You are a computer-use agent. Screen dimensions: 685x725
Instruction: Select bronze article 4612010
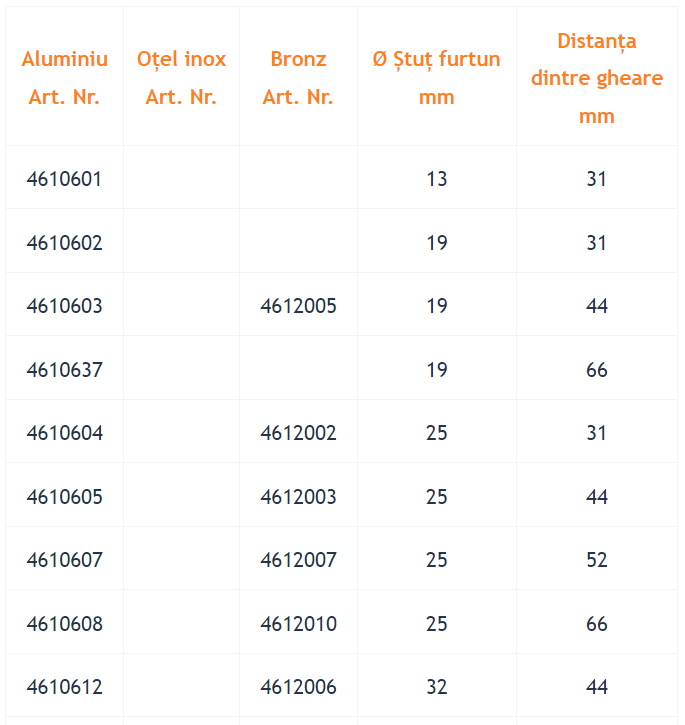click(298, 624)
